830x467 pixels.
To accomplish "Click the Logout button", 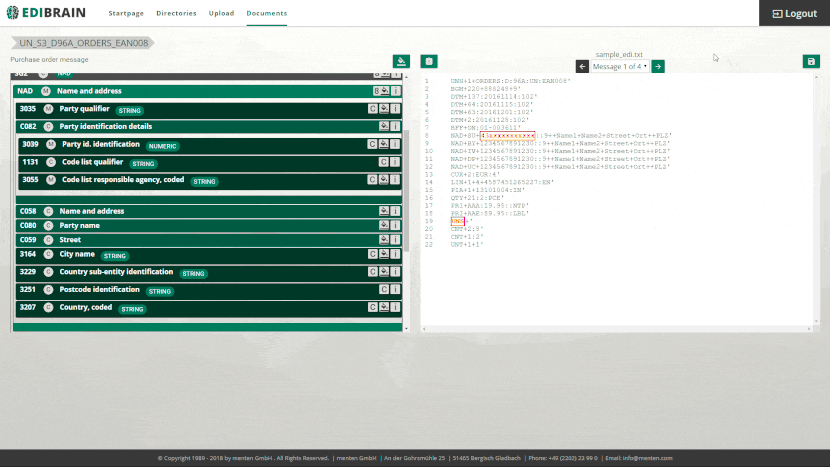I will pos(794,13).
